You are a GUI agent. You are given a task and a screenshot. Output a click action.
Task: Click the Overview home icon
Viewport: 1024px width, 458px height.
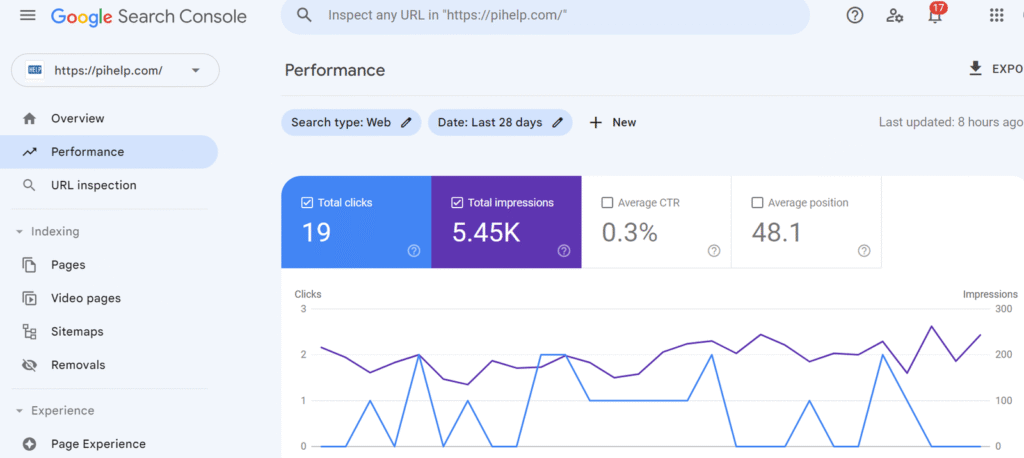[x=29, y=118]
